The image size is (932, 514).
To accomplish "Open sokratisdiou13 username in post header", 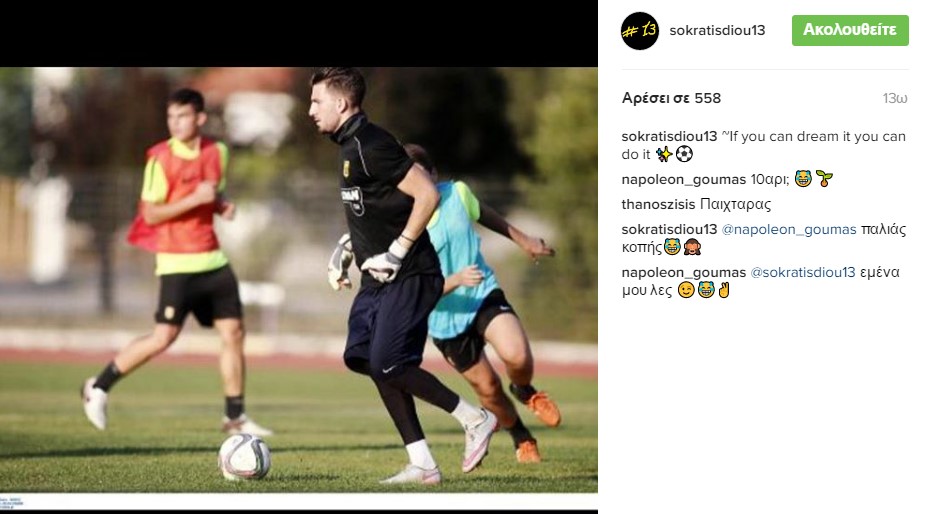I will [717, 30].
